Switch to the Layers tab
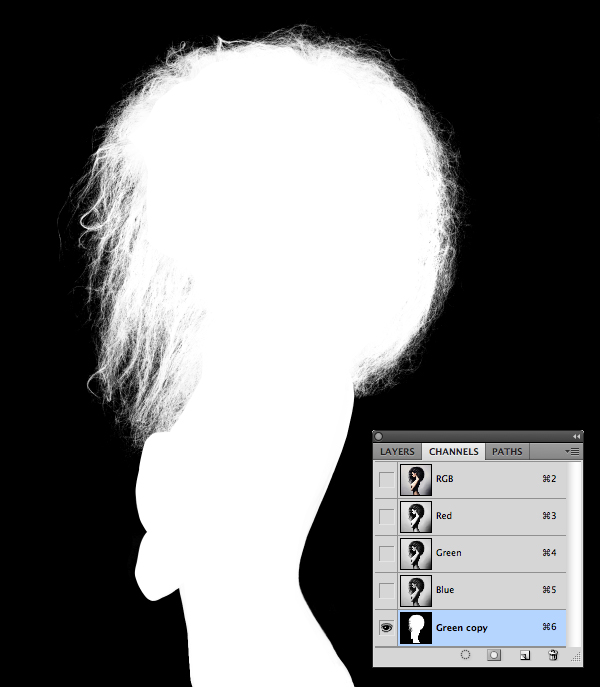This screenshot has height=687, width=600. click(397, 451)
